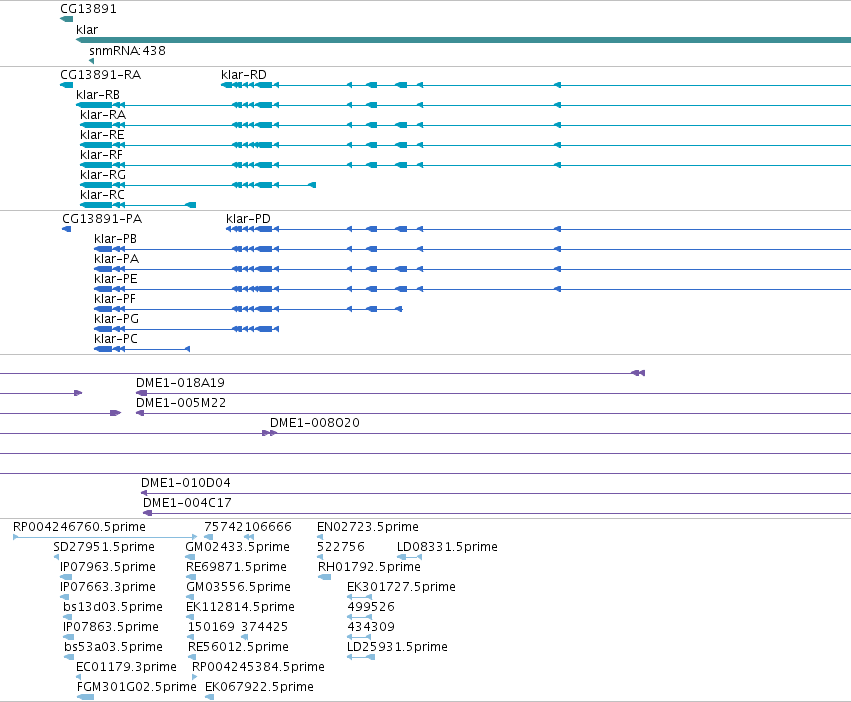The image size is (851, 702).
Task: Select the GM03556.5prime EST label
Action: point(238,587)
